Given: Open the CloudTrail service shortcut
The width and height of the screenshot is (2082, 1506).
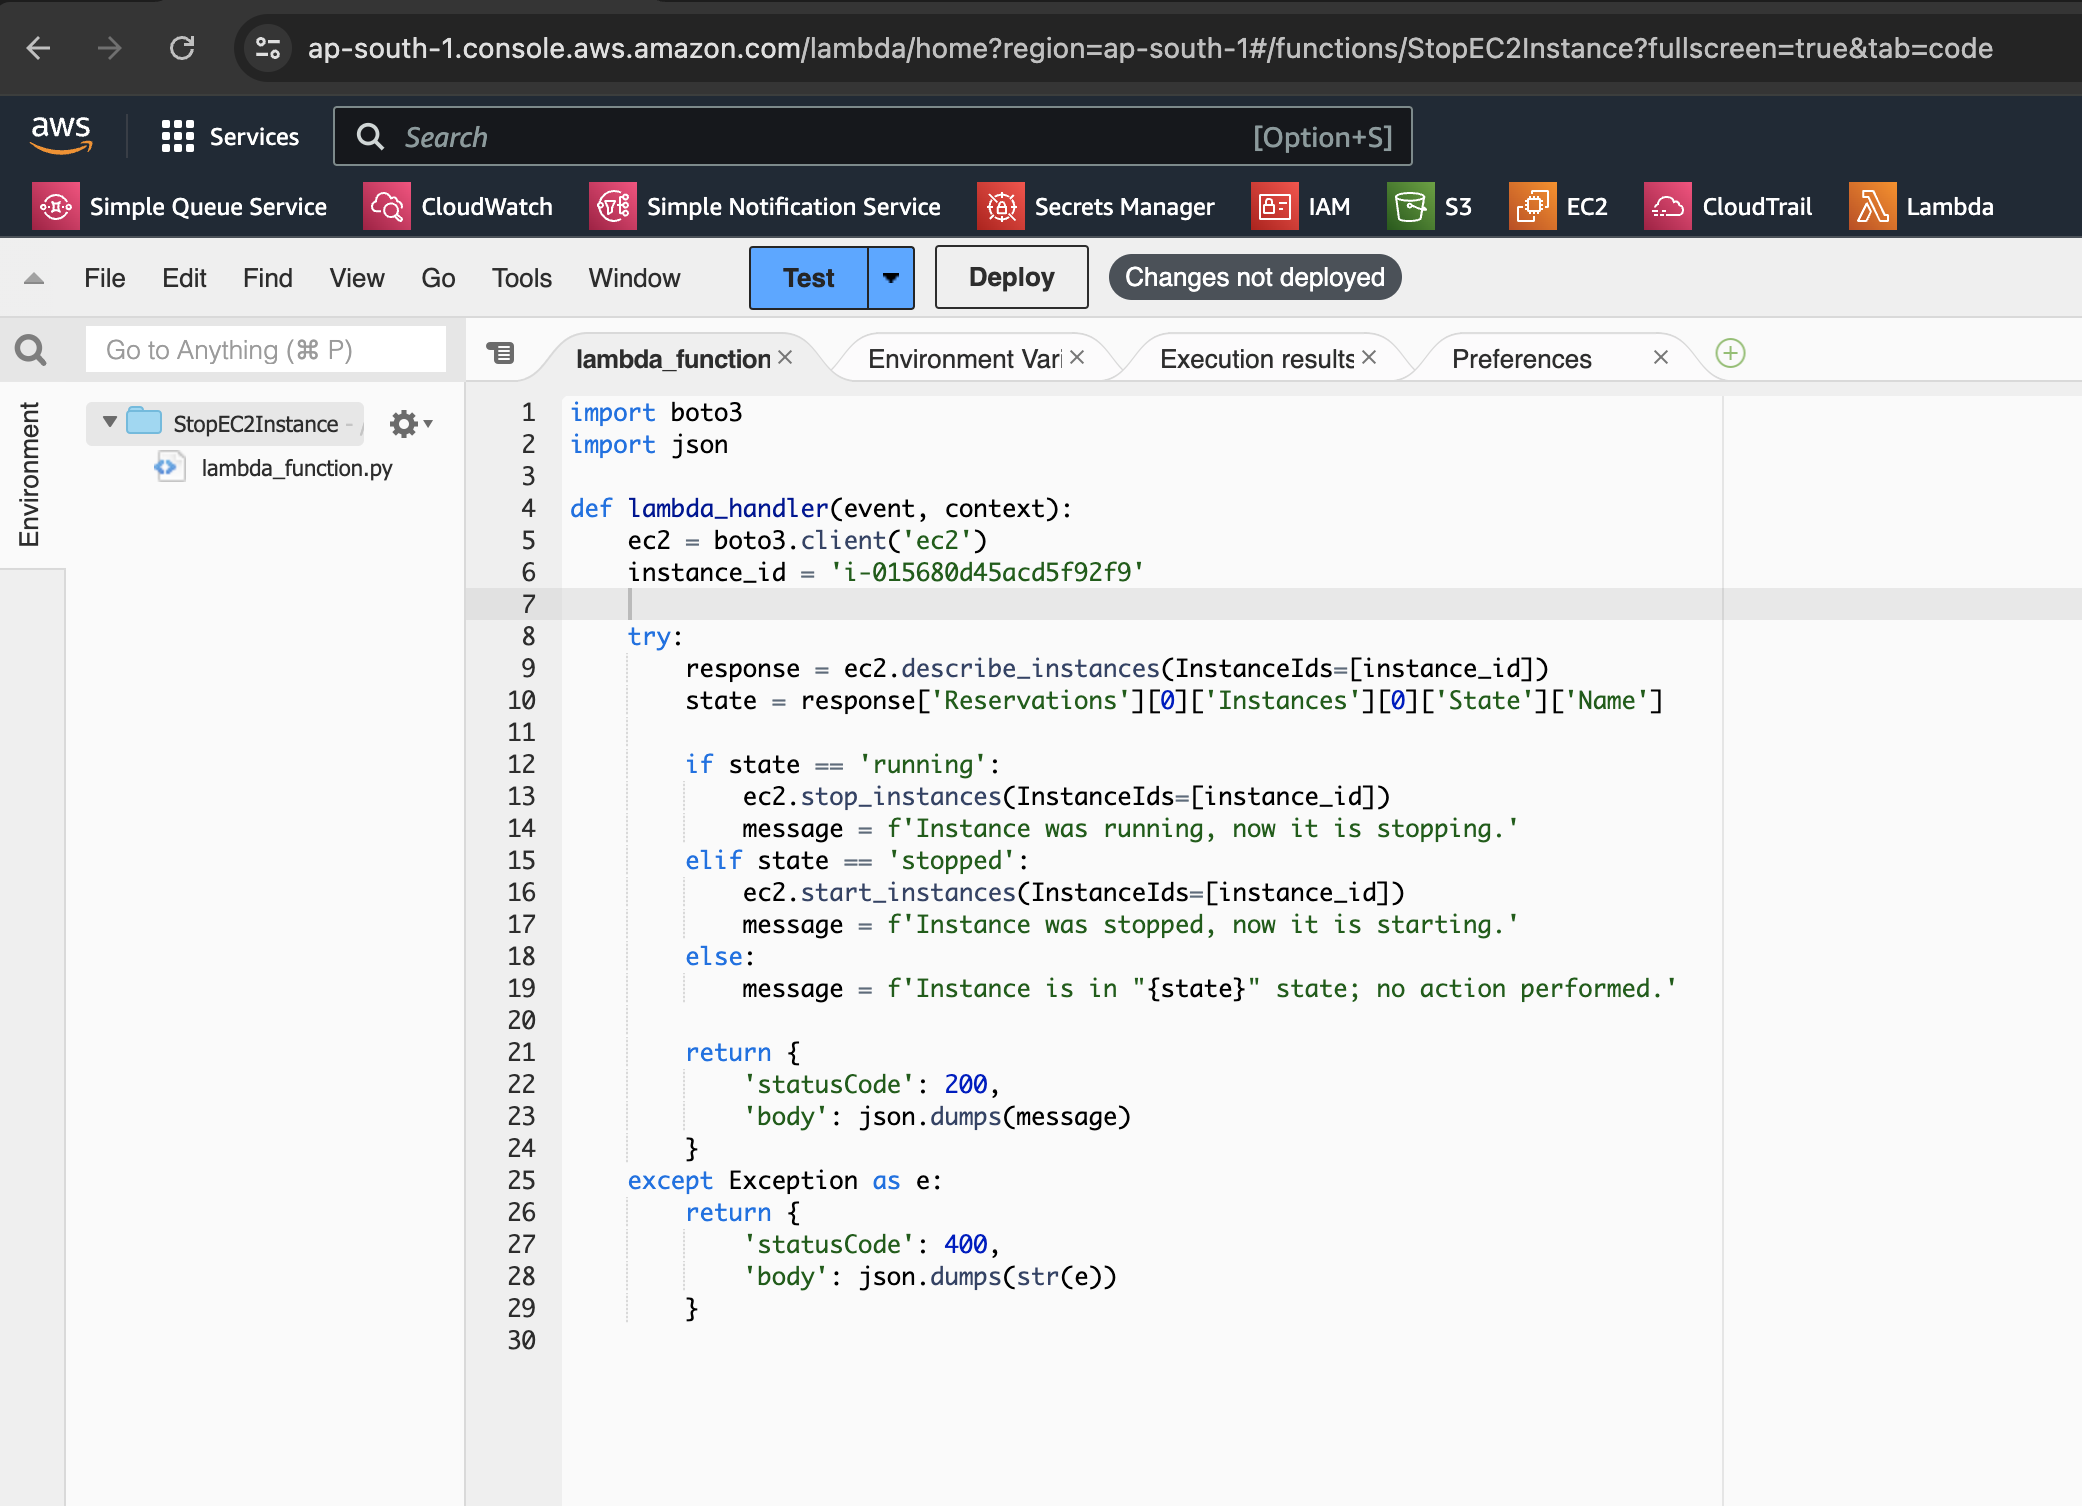Looking at the screenshot, I should click(1731, 206).
